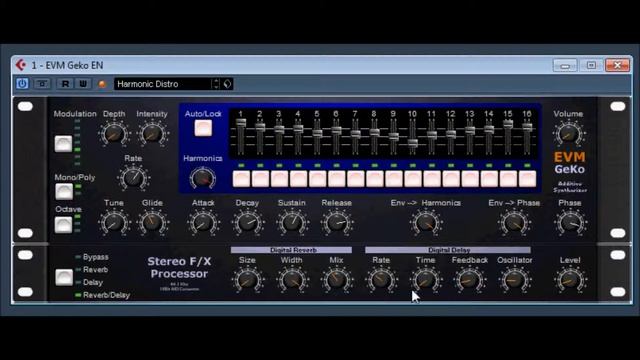The width and height of the screenshot is (640, 360).
Task: Toggle the Auto/Lock button
Action: click(203, 128)
